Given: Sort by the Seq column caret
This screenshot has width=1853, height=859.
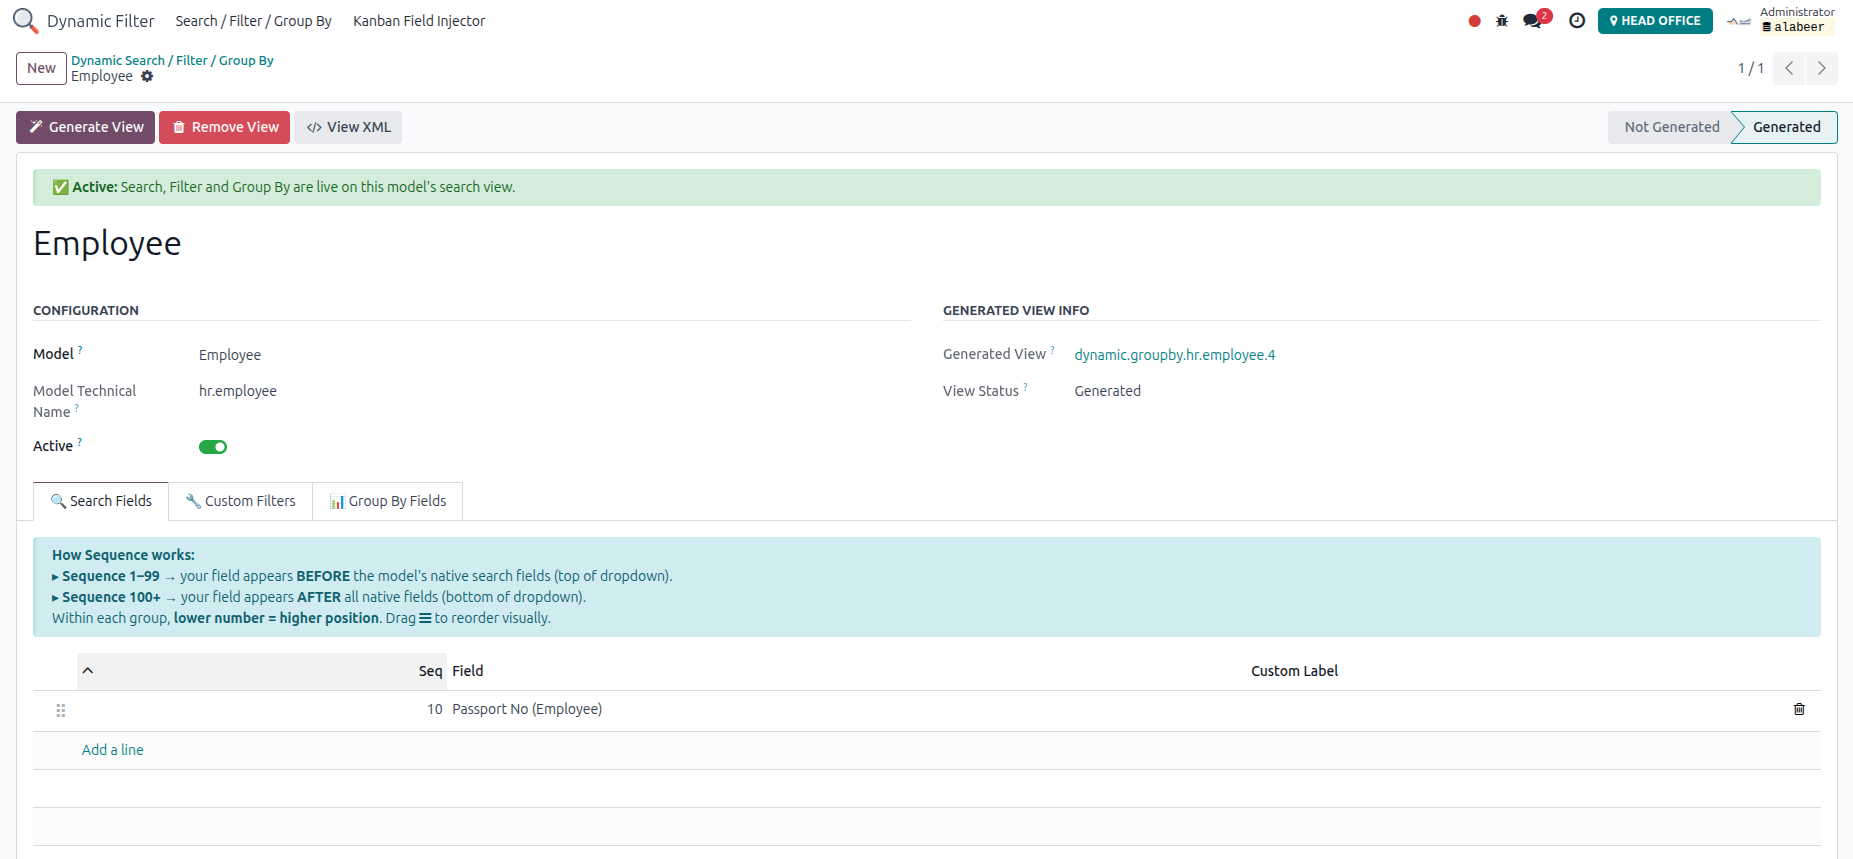Looking at the screenshot, I should click(88, 671).
